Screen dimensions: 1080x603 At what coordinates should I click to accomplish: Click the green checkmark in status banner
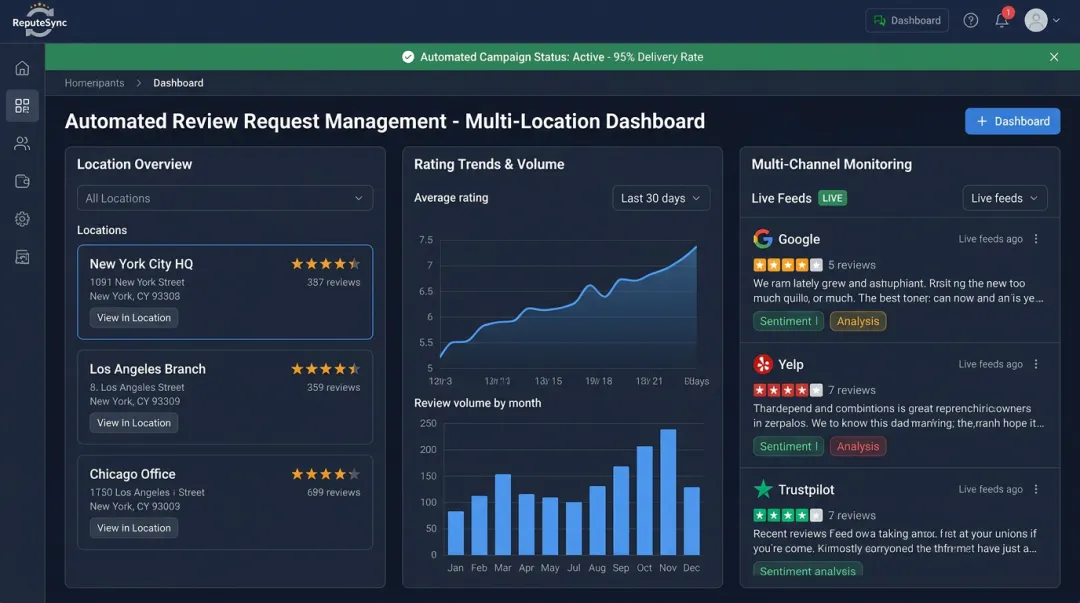[408, 57]
